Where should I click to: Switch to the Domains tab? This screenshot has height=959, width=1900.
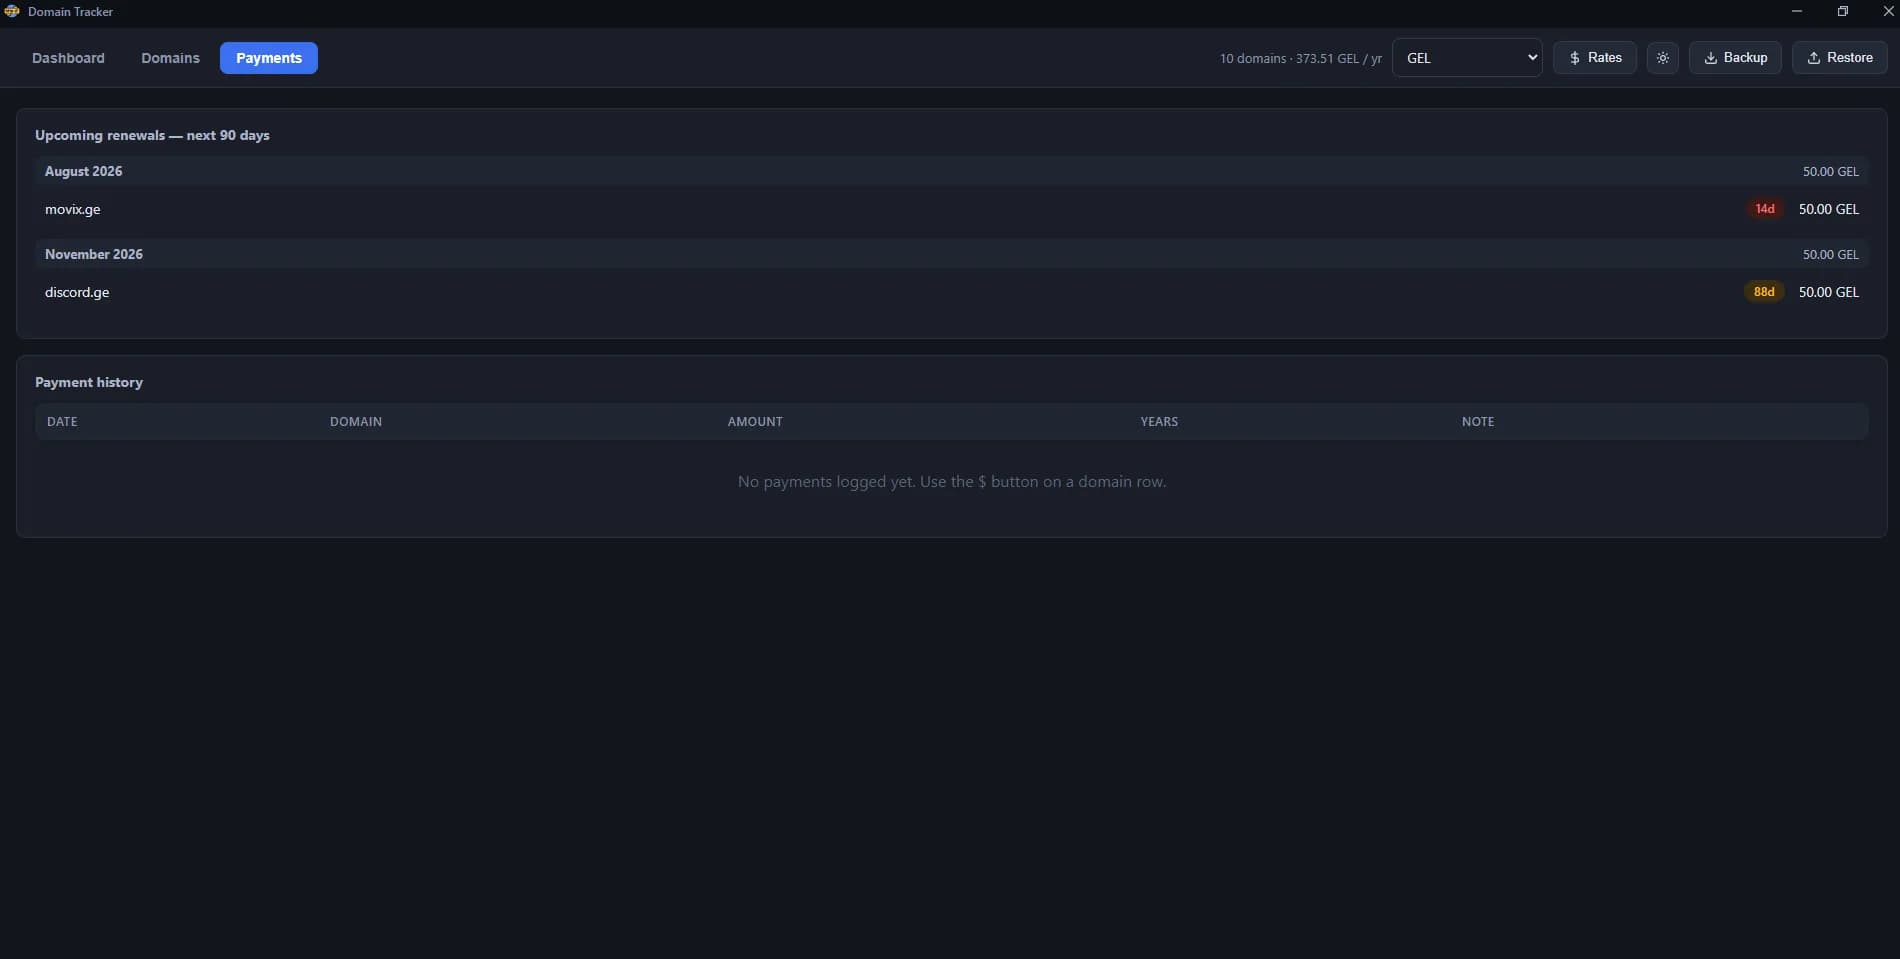pos(170,58)
